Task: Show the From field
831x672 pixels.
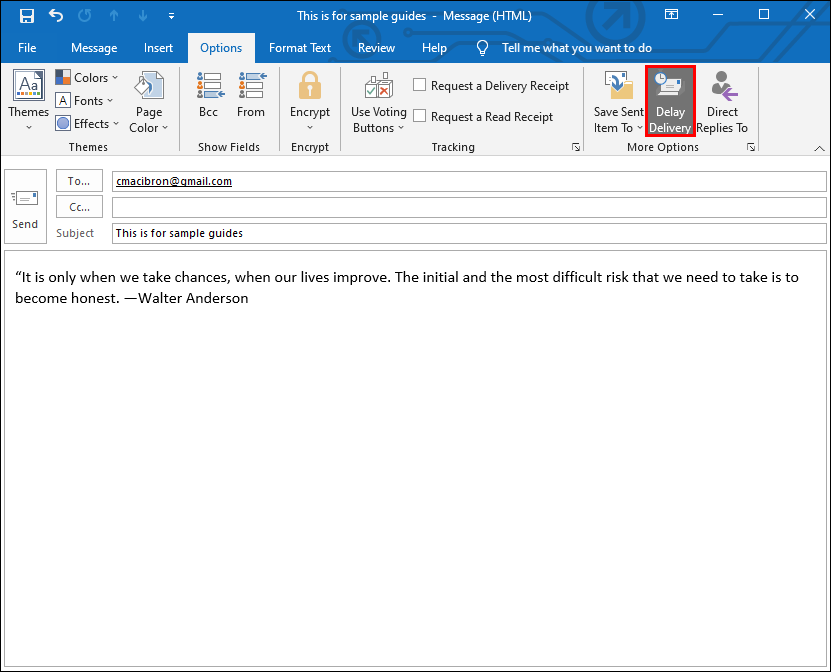Action: (251, 97)
